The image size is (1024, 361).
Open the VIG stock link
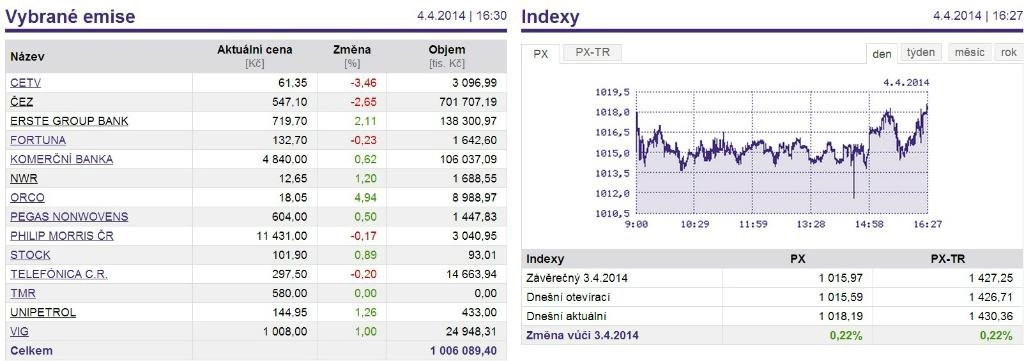point(20,332)
